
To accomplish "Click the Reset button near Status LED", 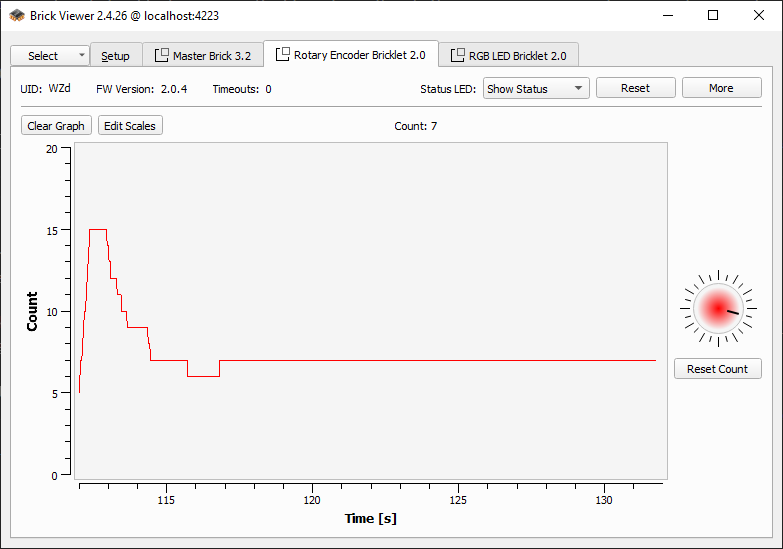I will pos(635,88).
